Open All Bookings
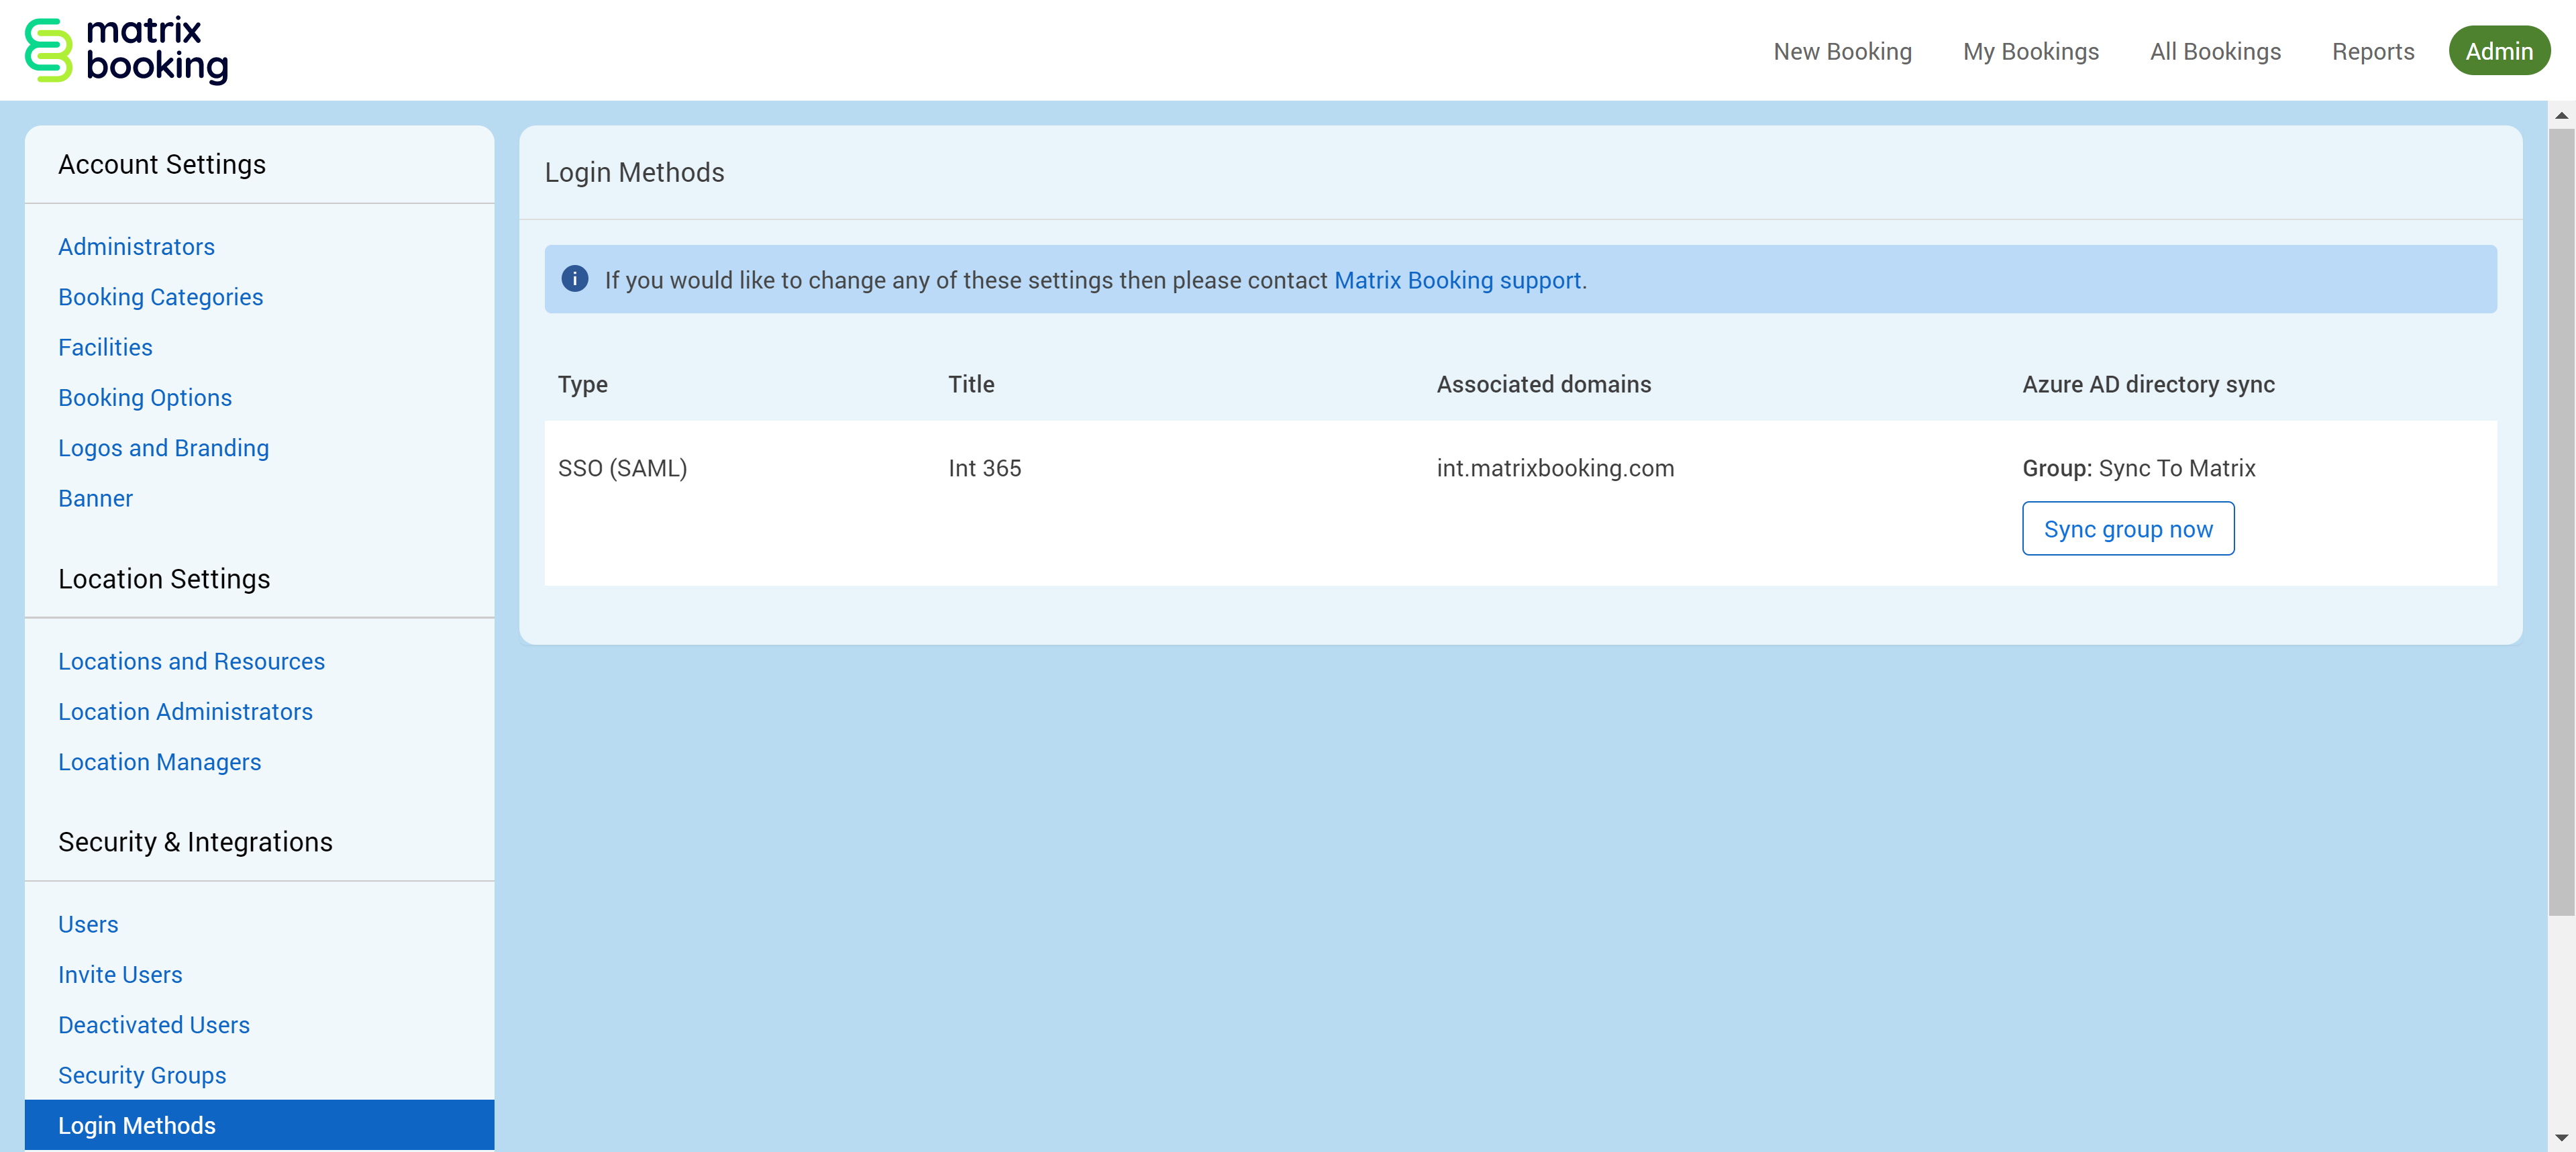Viewport: 2576px width, 1152px height. (2215, 51)
